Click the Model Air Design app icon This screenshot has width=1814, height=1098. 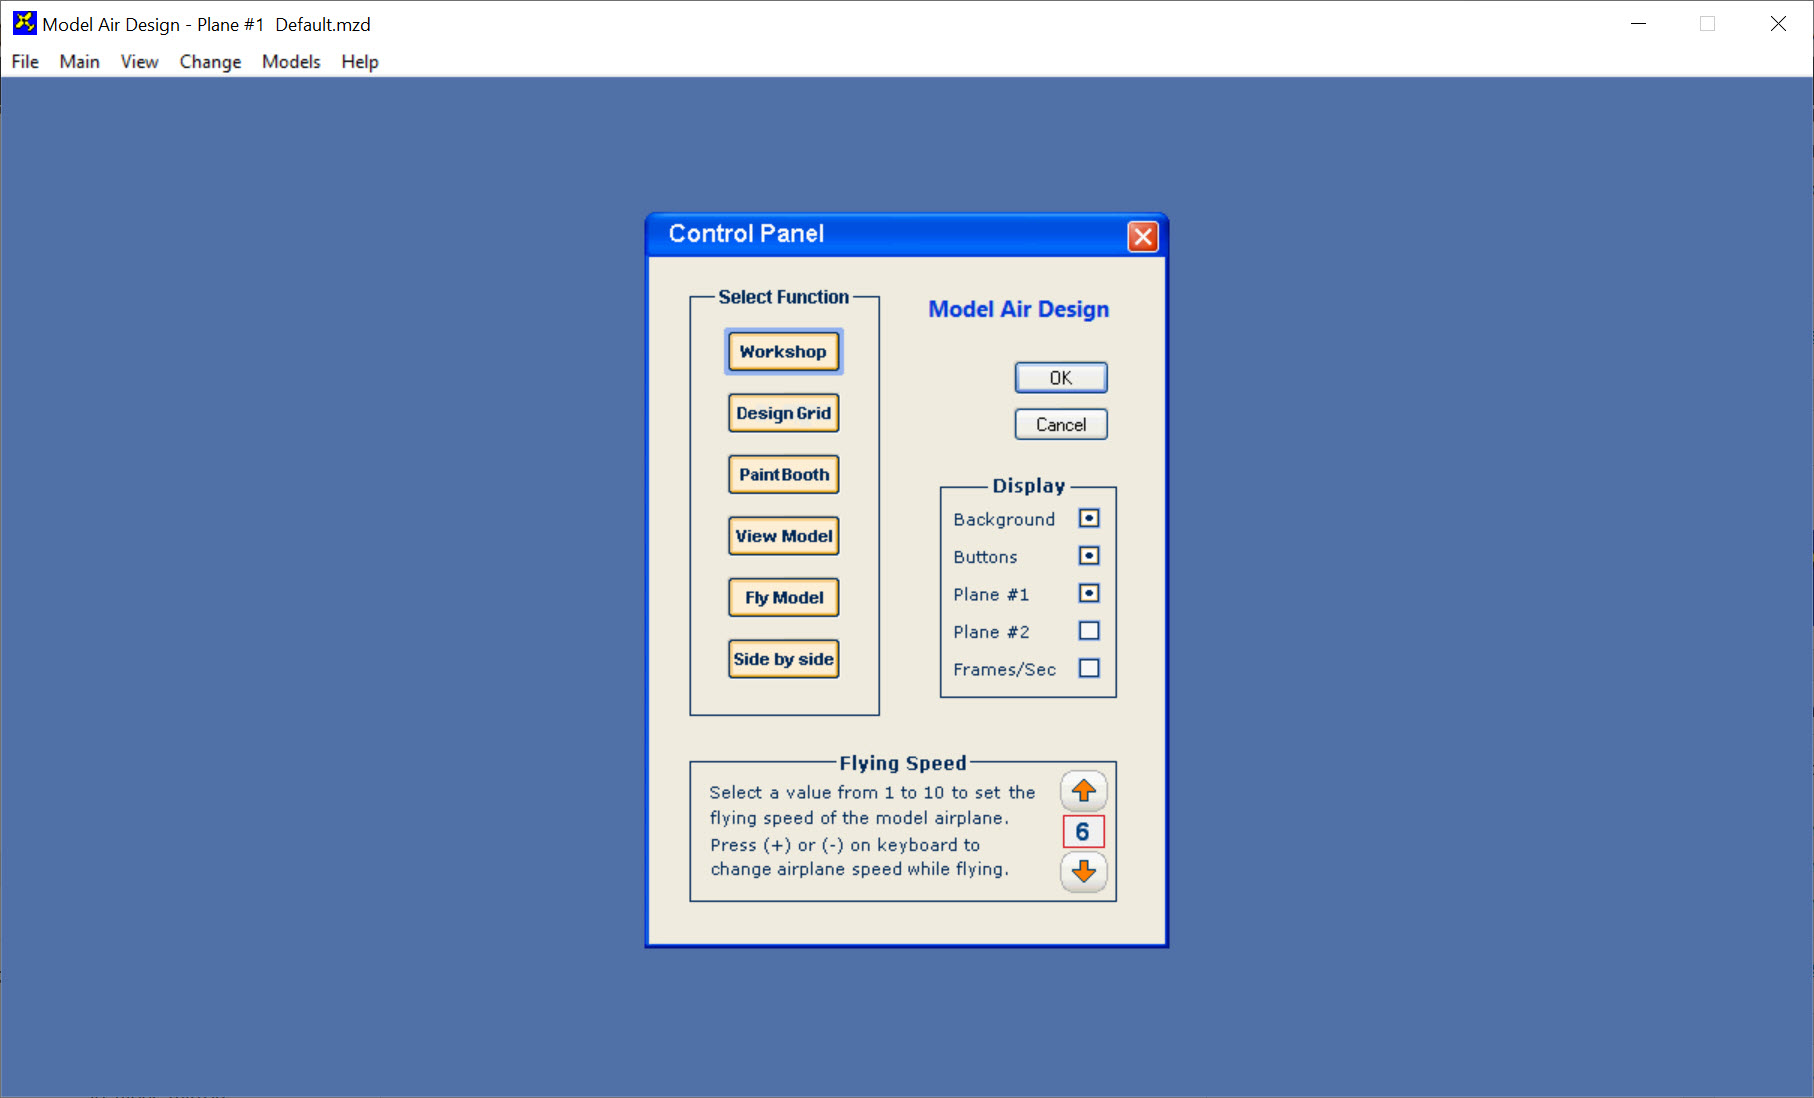[24, 23]
